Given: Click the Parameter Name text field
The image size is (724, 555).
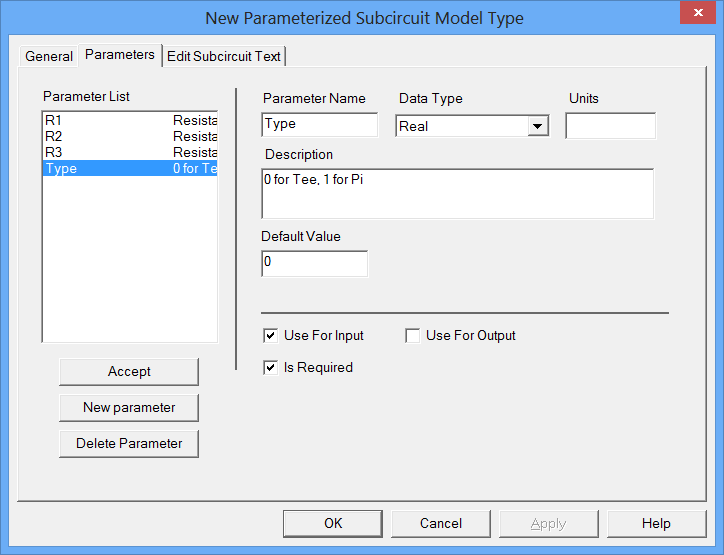Looking at the screenshot, I should (x=319, y=125).
